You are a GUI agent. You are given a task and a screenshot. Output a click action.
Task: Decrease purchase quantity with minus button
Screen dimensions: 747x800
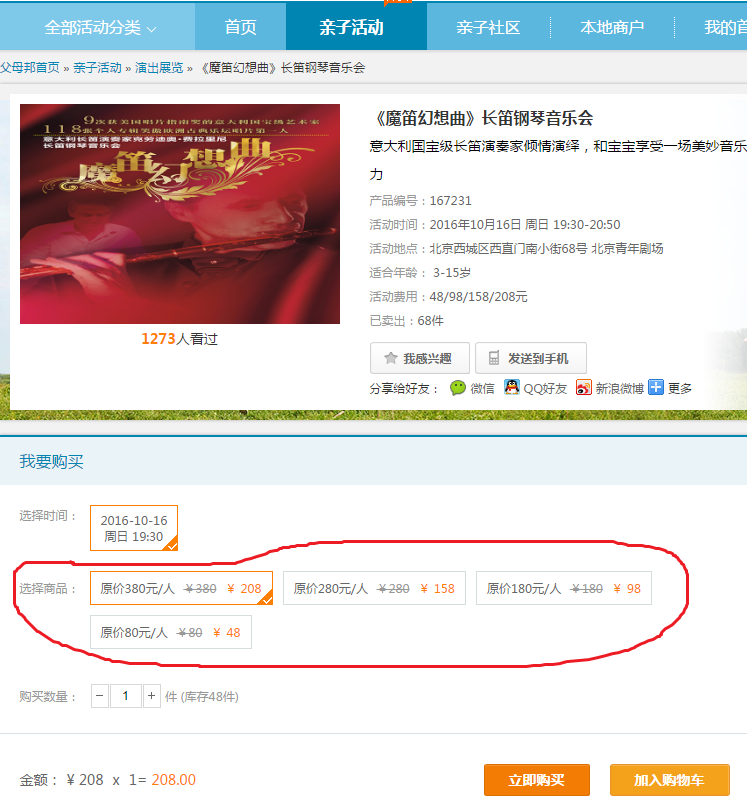click(x=100, y=696)
